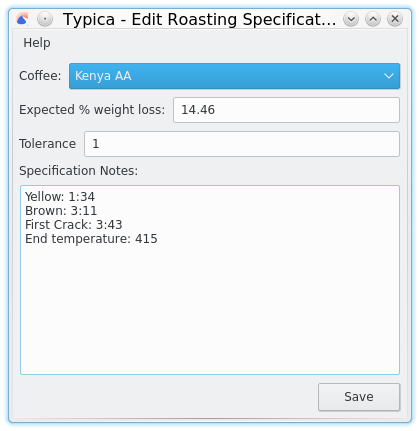
Task: Save the roasting specification
Action: (x=359, y=397)
